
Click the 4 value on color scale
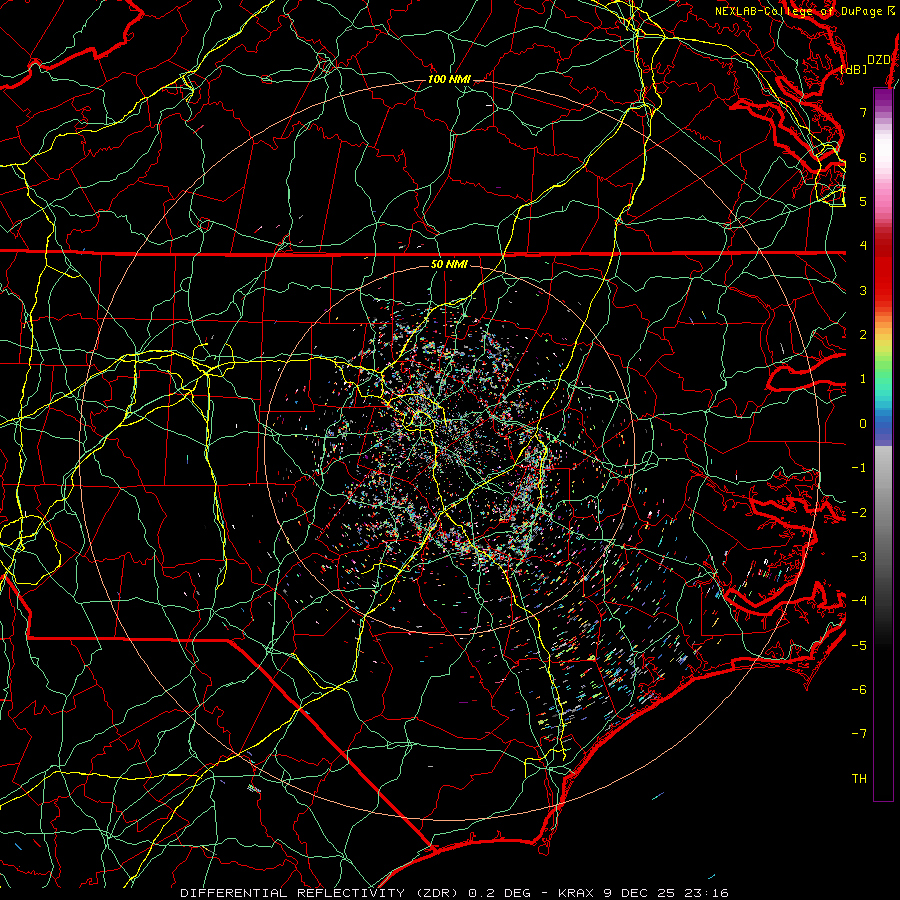click(x=863, y=246)
